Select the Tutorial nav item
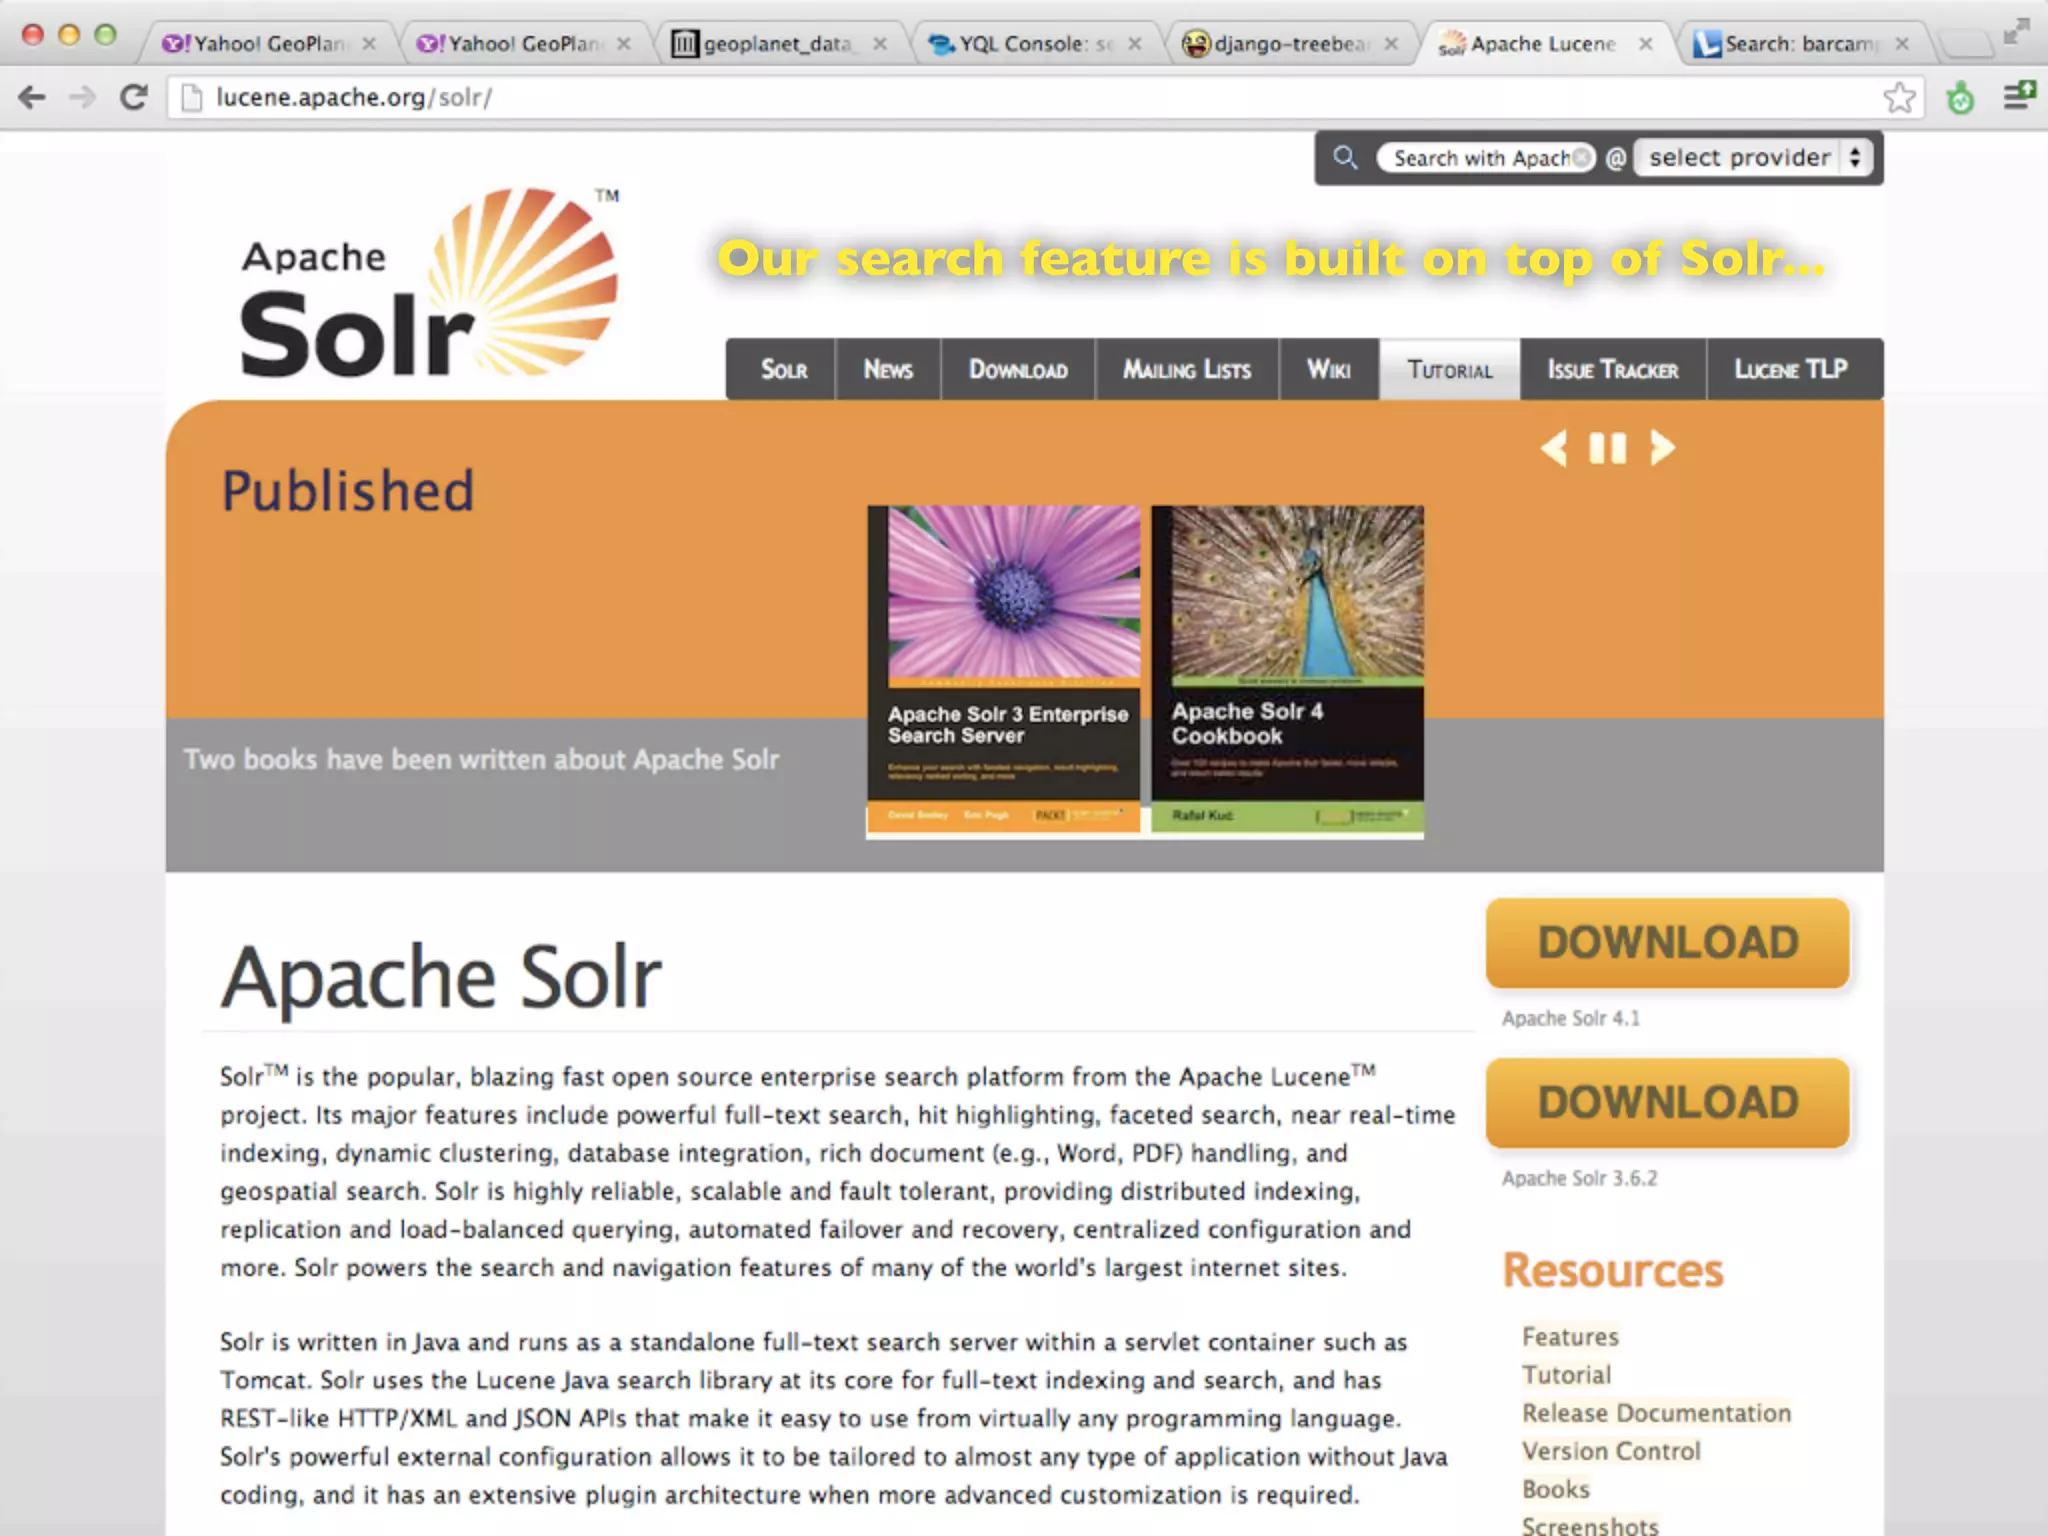This screenshot has width=2048, height=1536. [x=1450, y=369]
